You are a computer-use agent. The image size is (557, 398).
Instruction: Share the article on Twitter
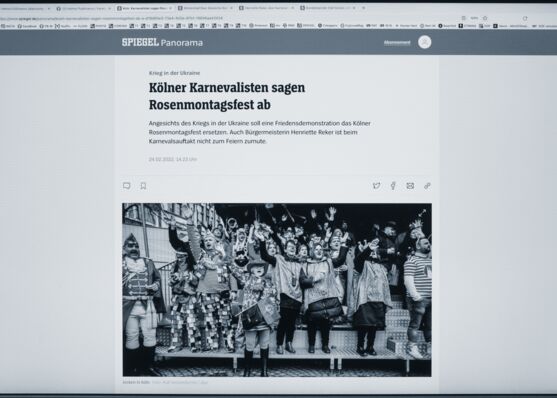[377, 186]
